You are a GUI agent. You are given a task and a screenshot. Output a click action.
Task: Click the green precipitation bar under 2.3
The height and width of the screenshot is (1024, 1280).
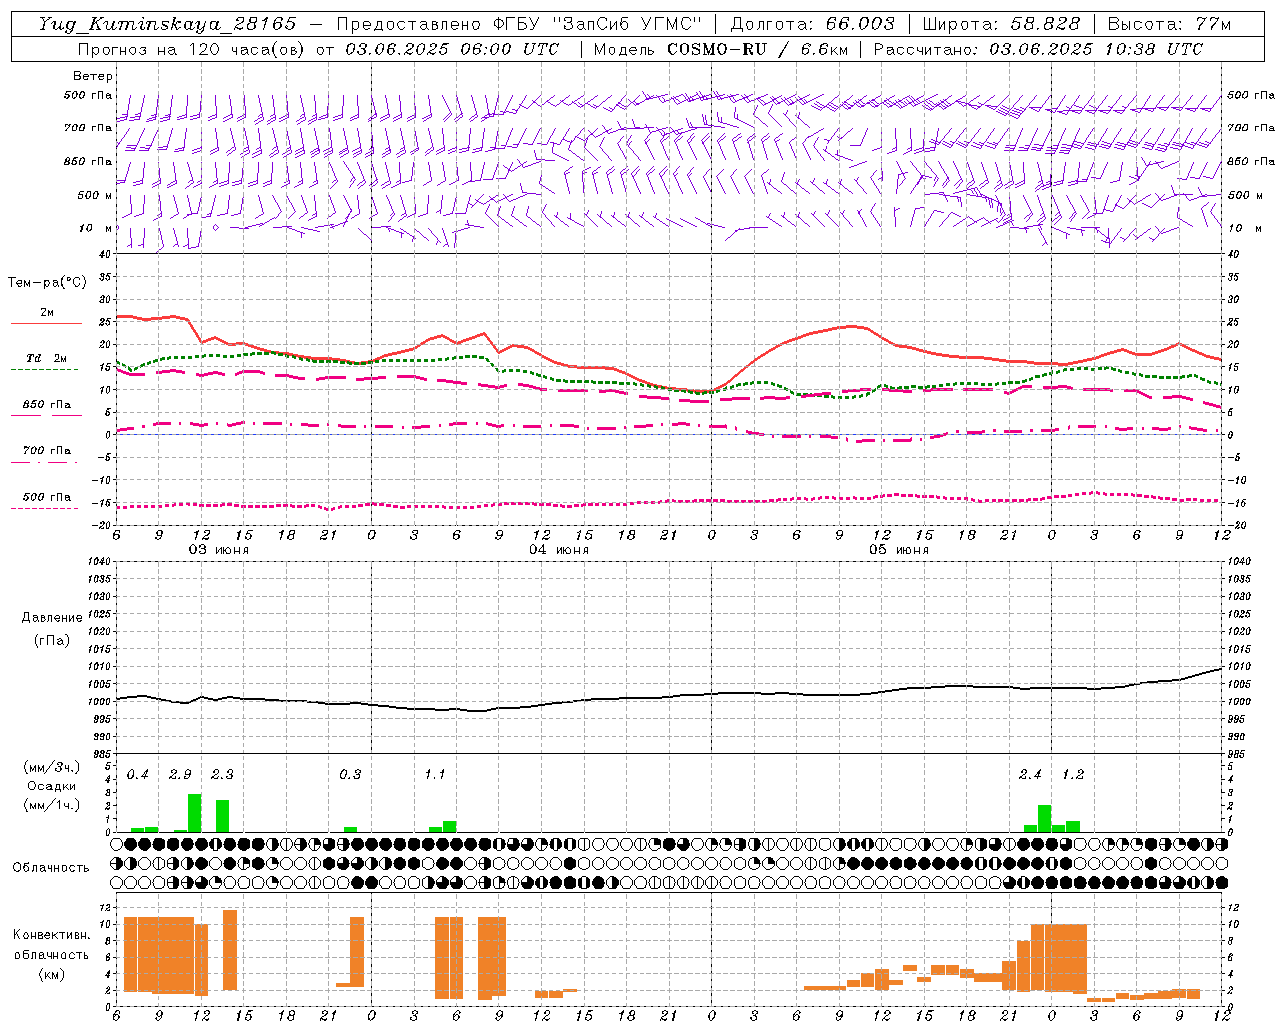223,816
